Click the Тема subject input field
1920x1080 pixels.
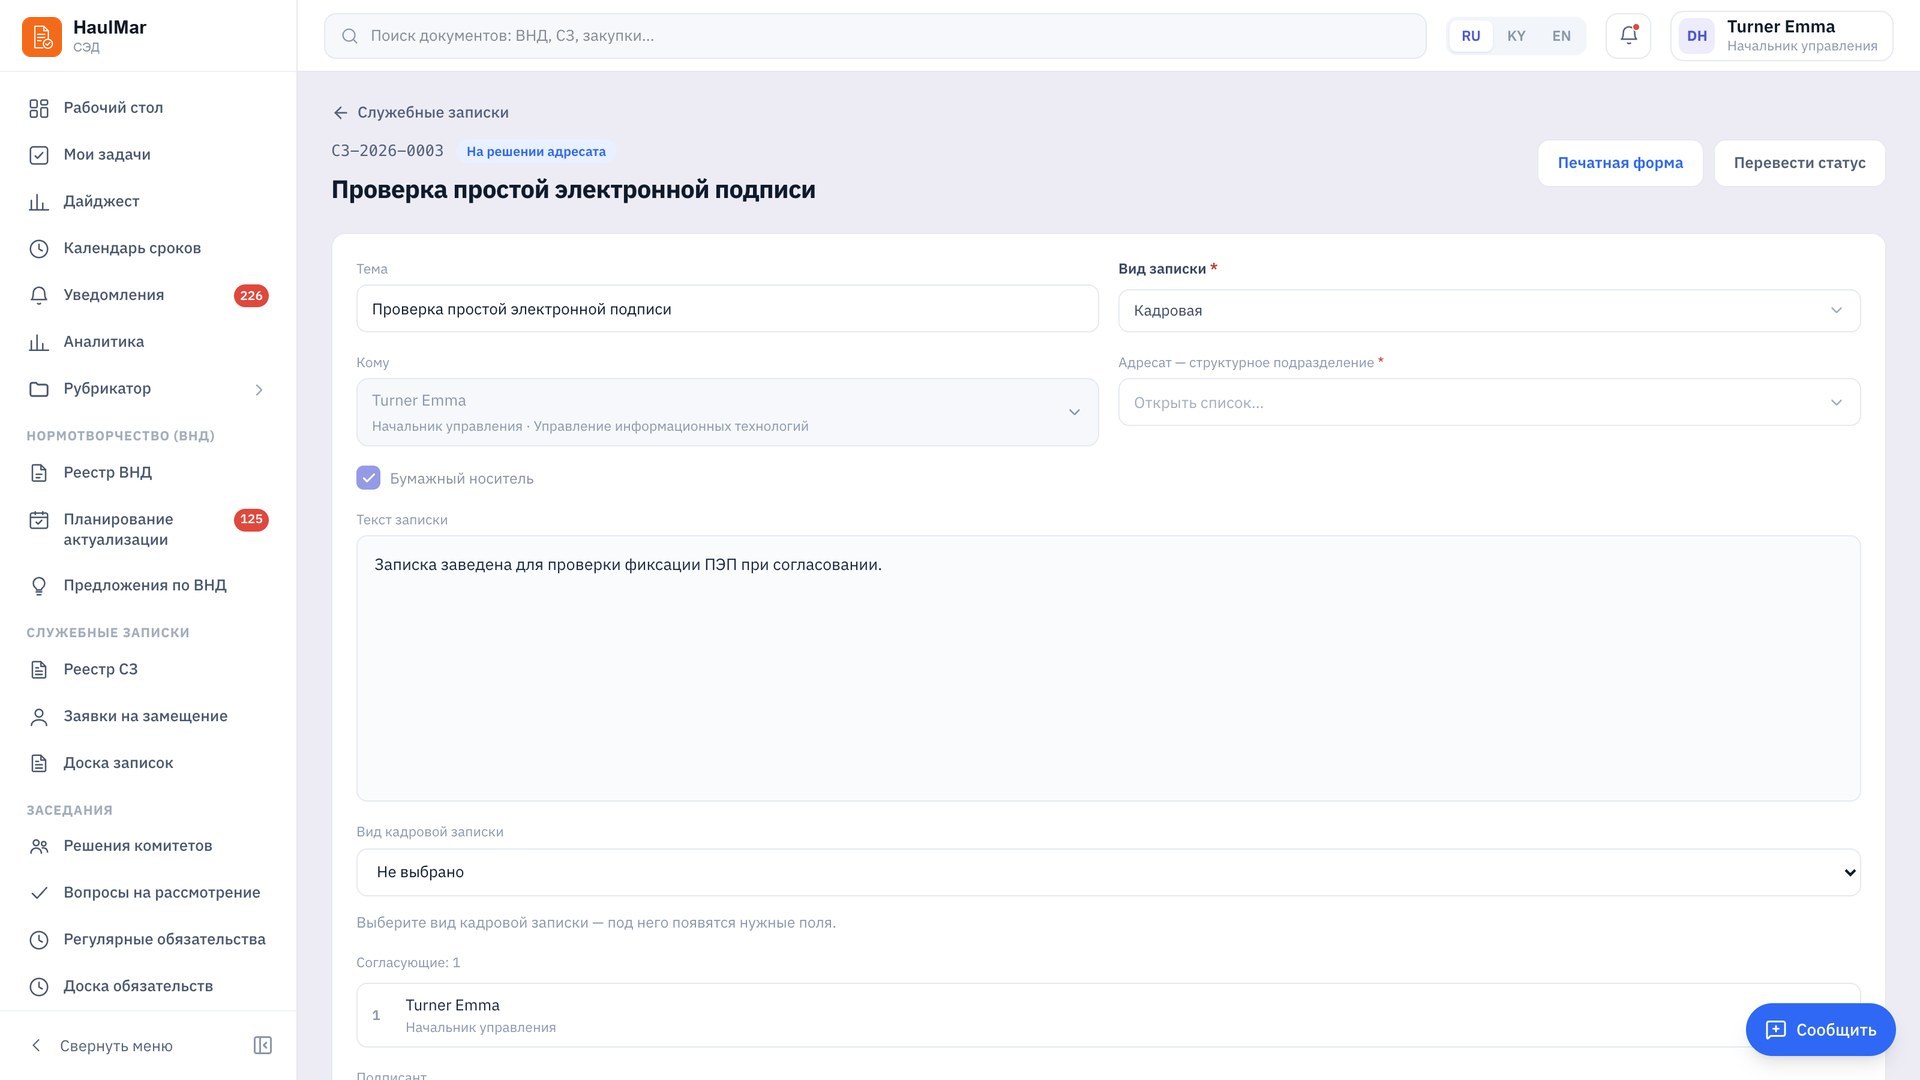tap(727, 309)
